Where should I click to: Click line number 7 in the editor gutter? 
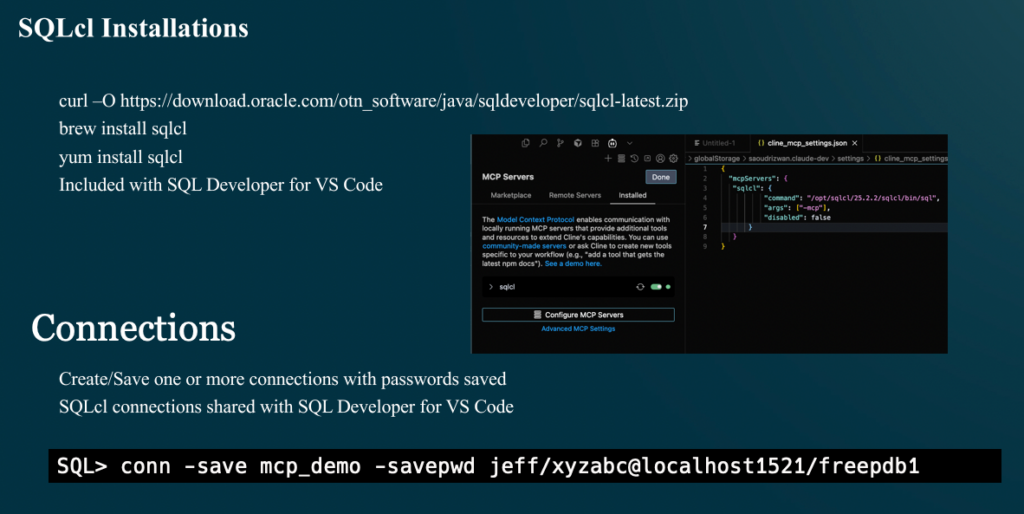[705, 227]
